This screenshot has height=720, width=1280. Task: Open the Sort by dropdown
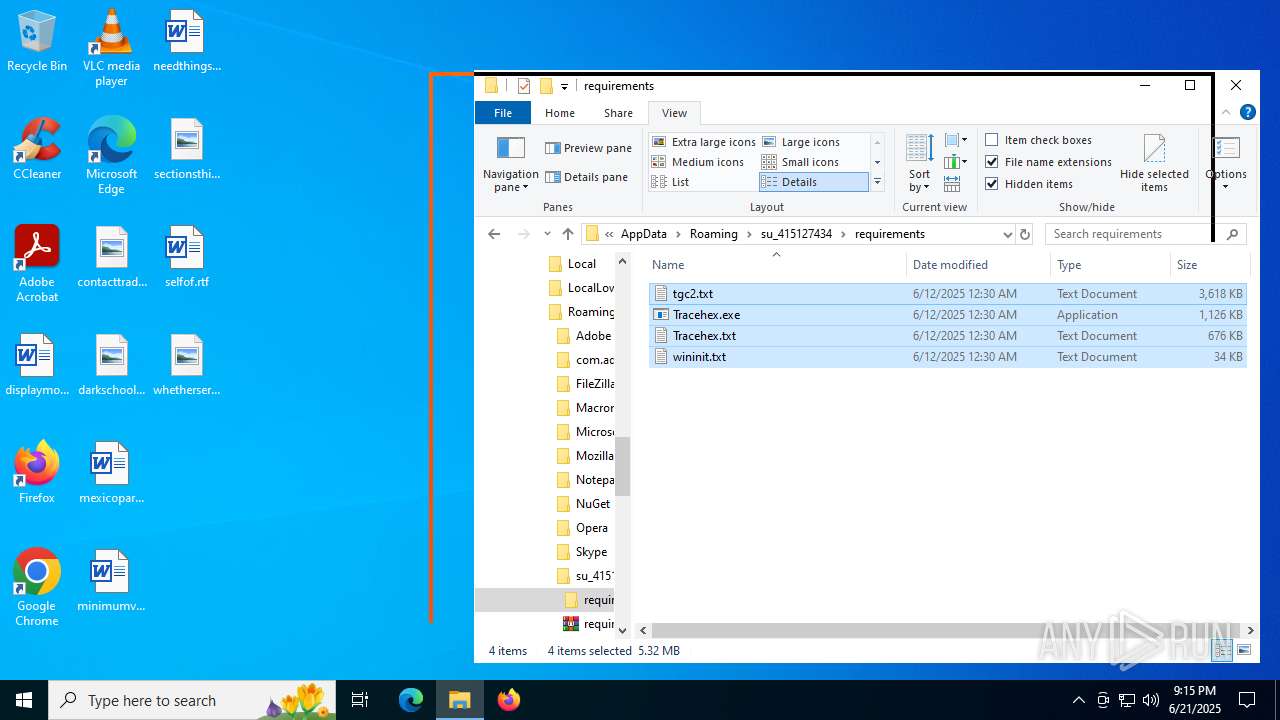[919, 164]
